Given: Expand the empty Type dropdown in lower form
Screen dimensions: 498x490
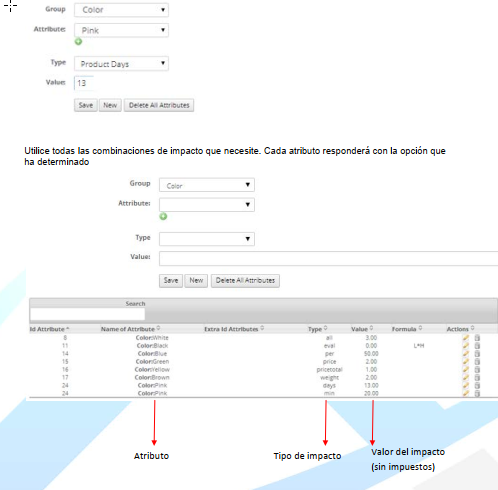Looking at the screenshot, I should pos(207,239).
